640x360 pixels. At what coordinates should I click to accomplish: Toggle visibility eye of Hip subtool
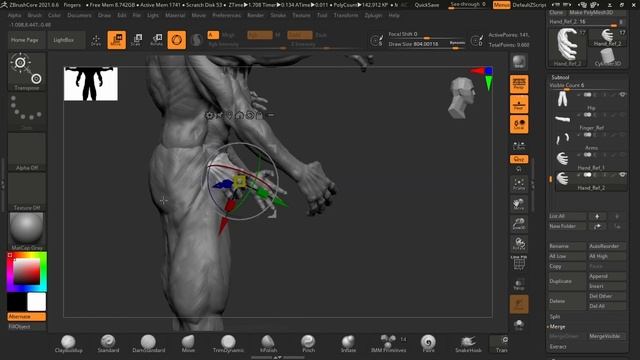coord(622,95)
